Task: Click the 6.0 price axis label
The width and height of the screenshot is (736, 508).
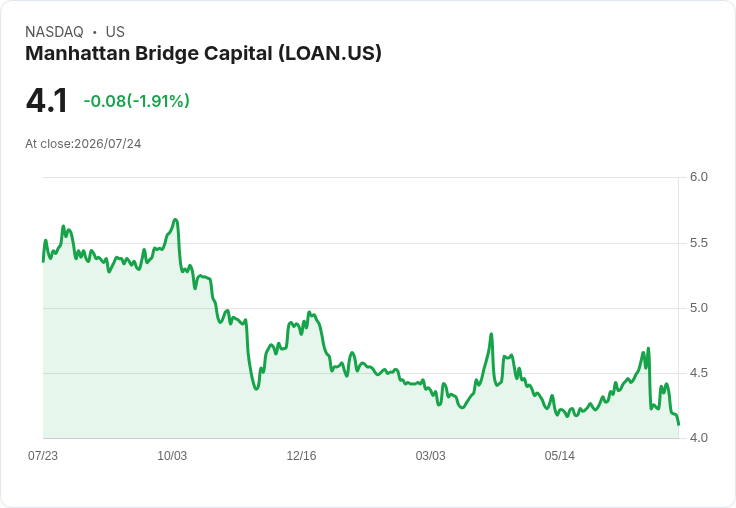Action: [698, 177]
